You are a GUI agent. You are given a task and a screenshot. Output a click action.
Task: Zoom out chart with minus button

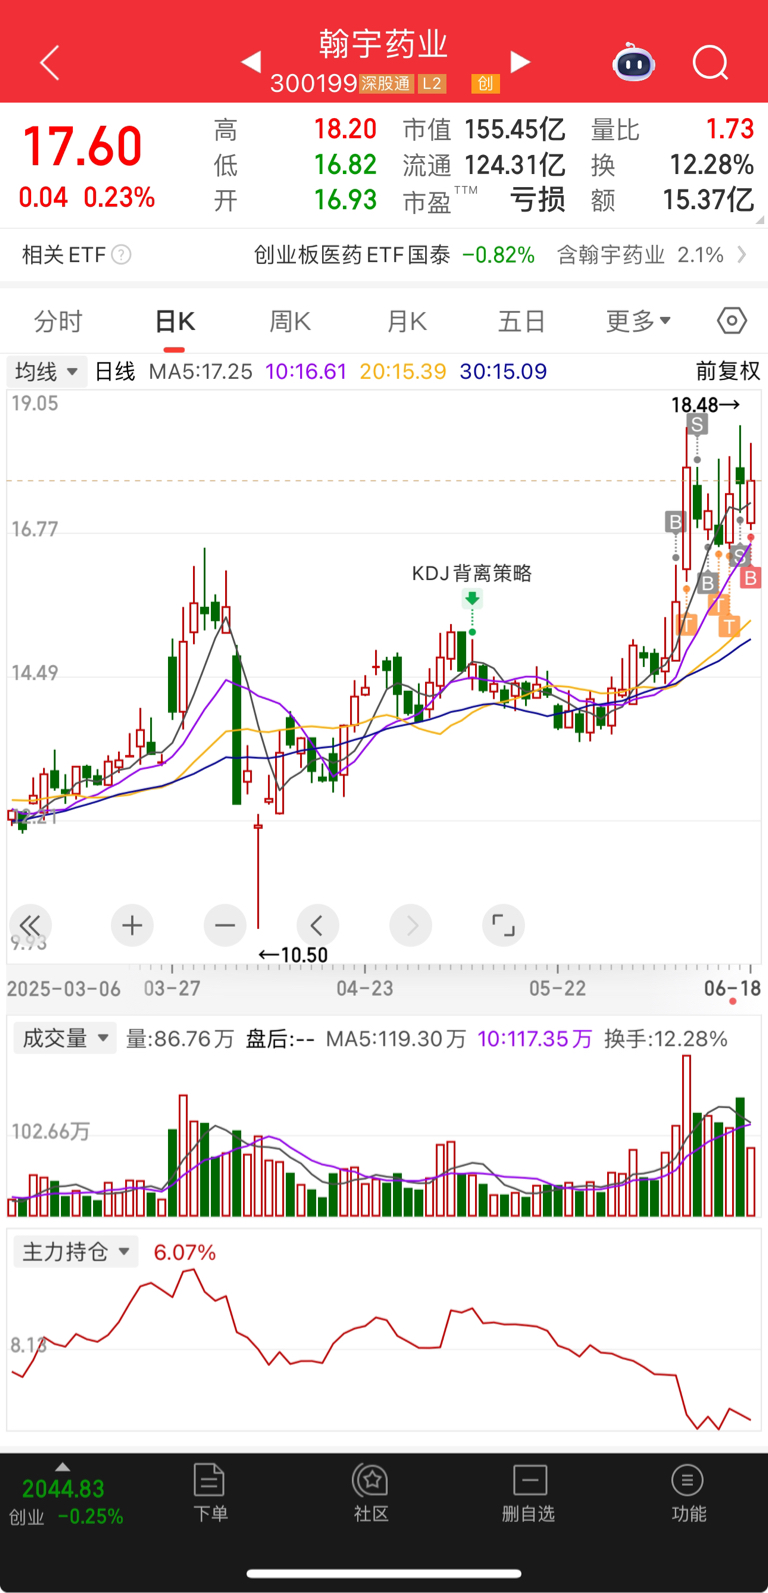225,925
